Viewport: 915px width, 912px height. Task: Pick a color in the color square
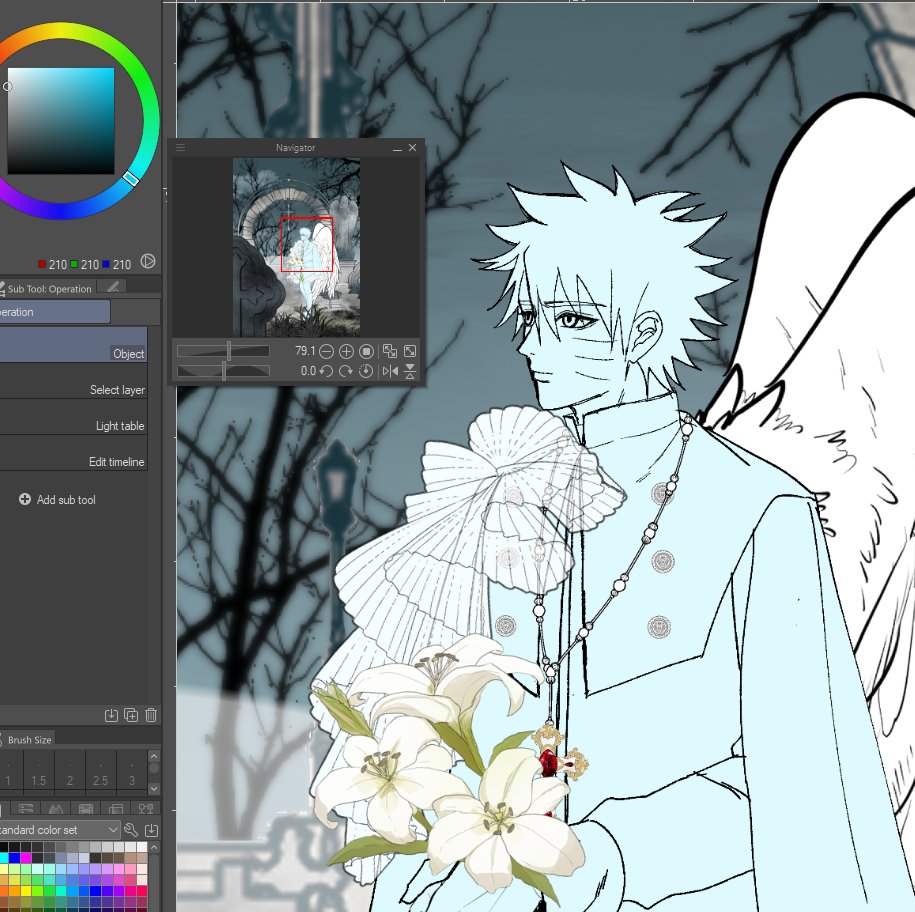[x=61, y=121]
